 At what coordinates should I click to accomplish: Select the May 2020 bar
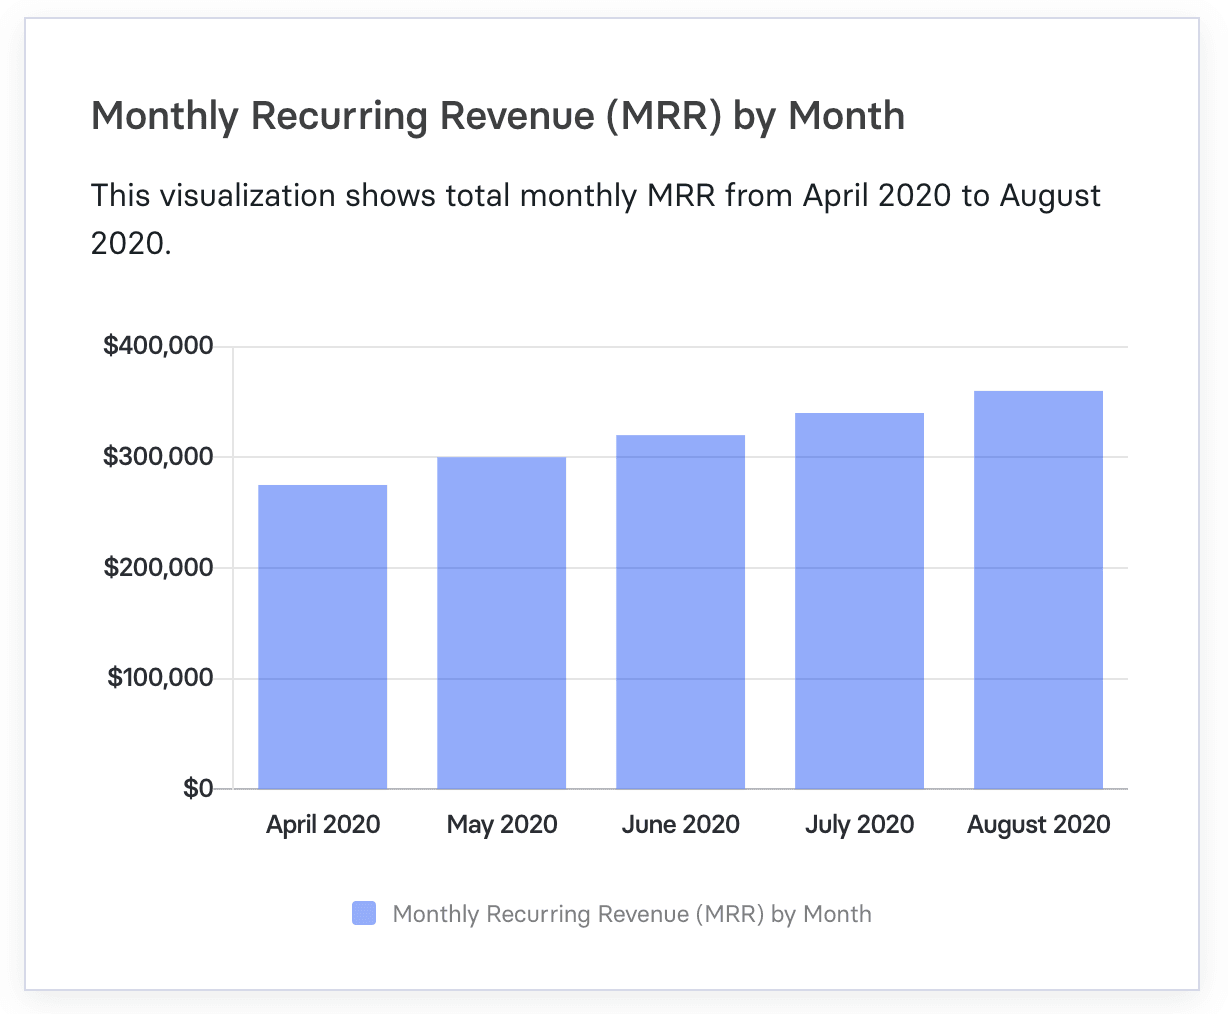pyautogui.click(x=502, y=623)
